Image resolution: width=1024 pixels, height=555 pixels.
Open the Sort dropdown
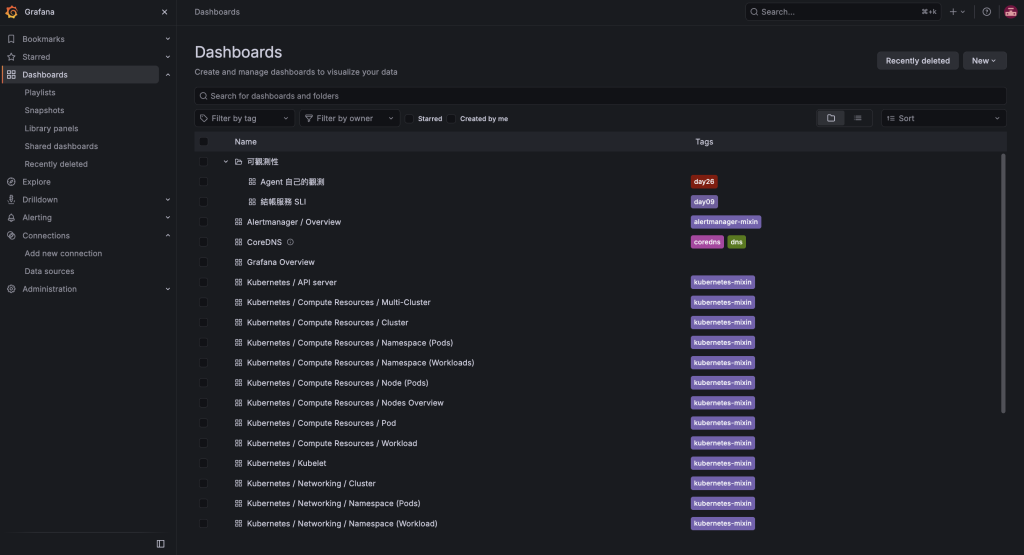coord(944,118)
